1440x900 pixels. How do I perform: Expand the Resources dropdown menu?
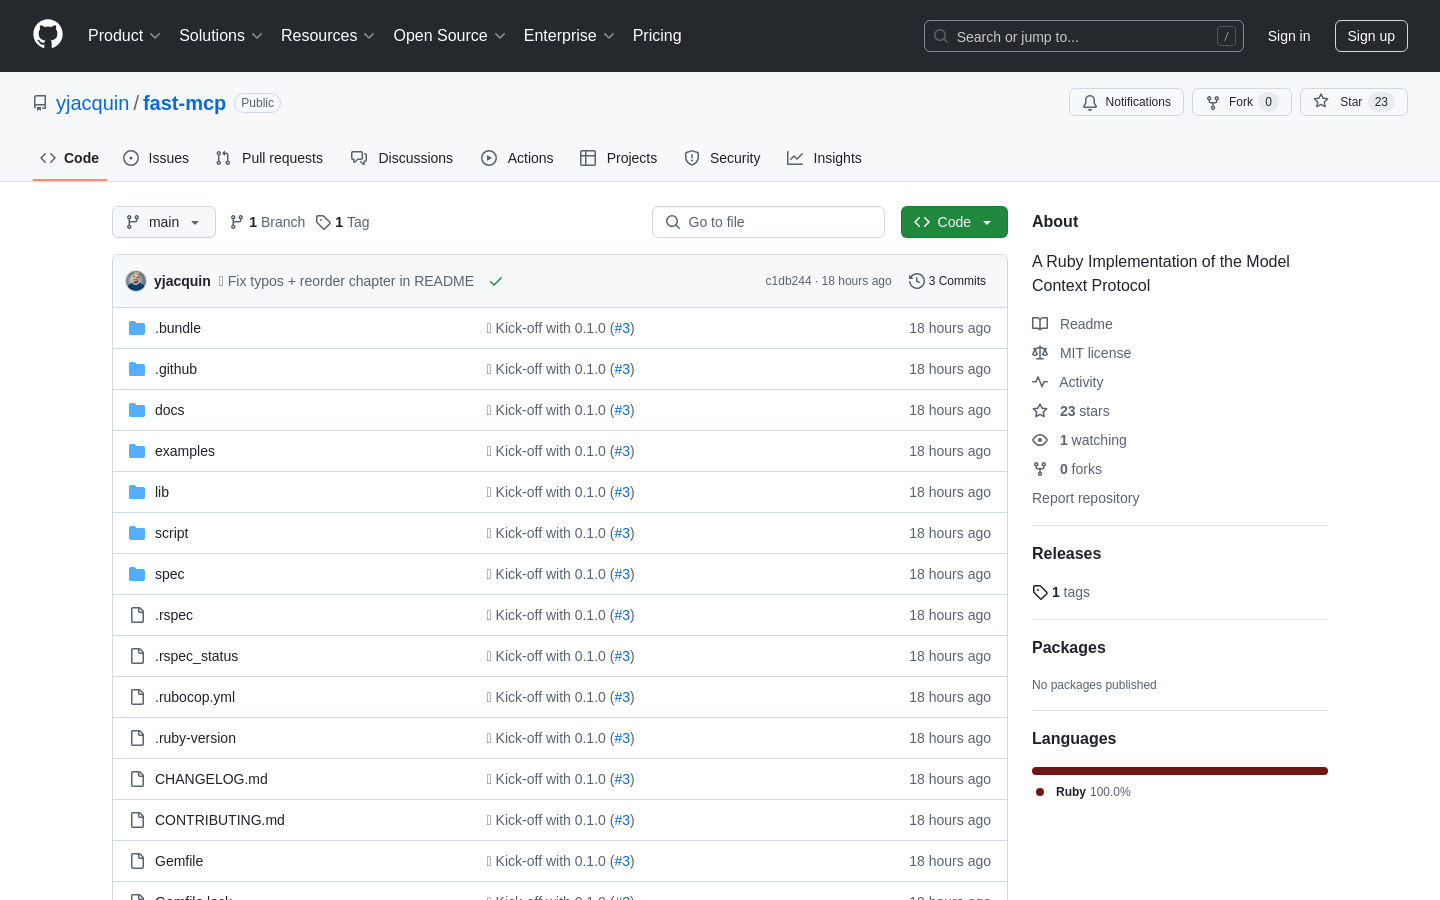click(327, 35)
